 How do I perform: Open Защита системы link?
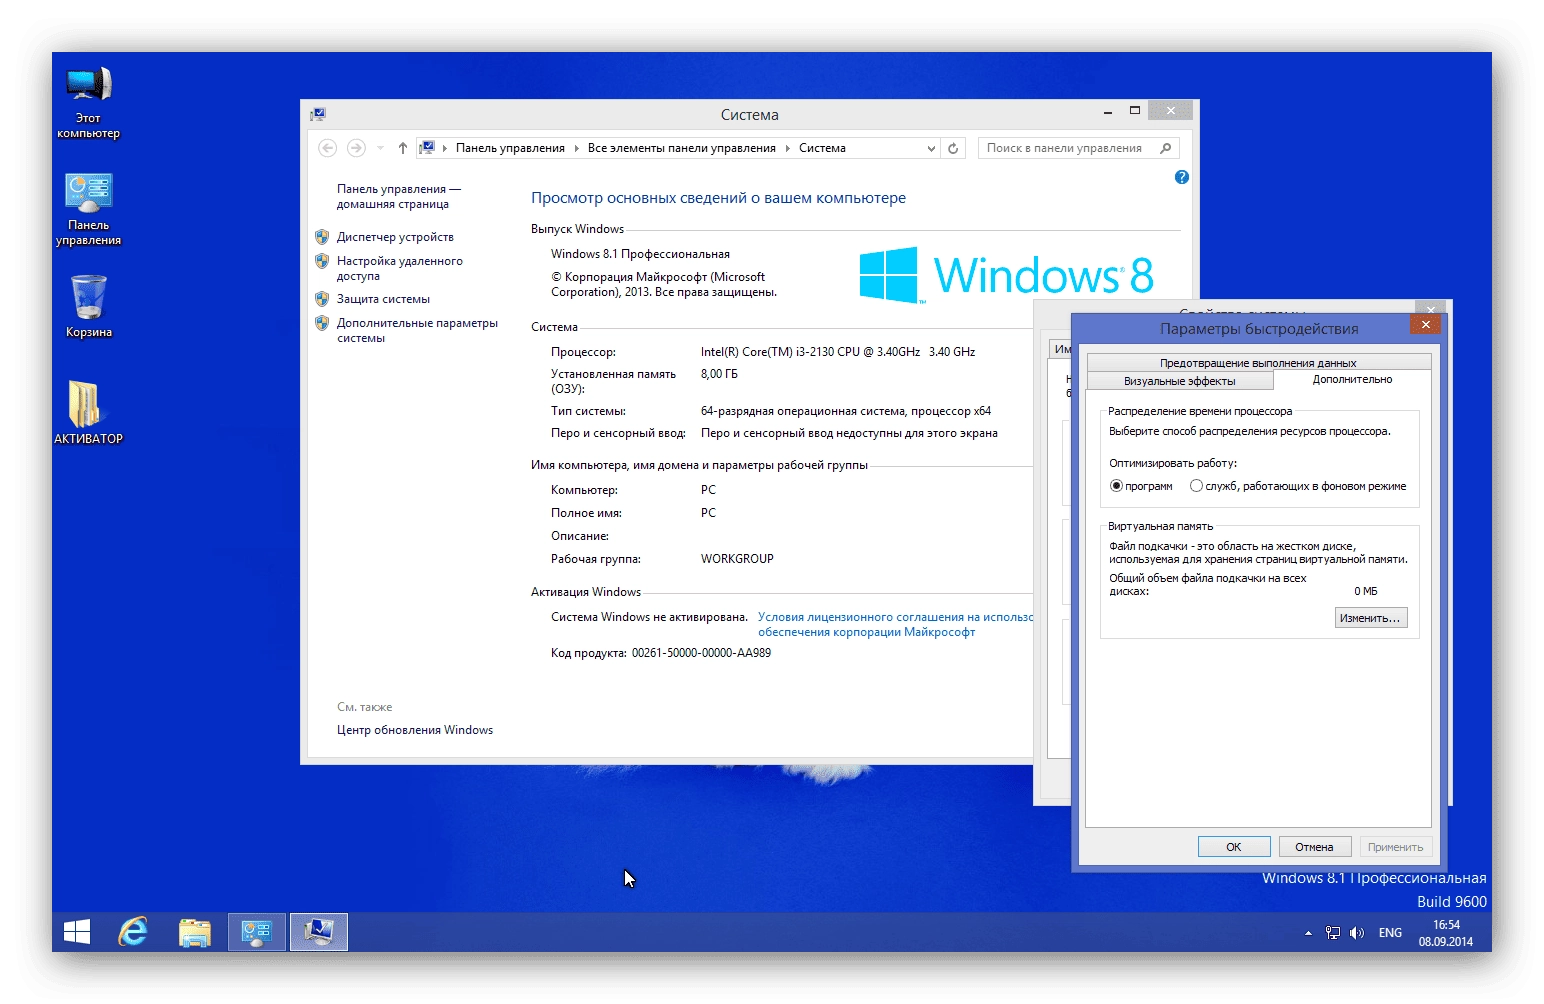point(383,299)
